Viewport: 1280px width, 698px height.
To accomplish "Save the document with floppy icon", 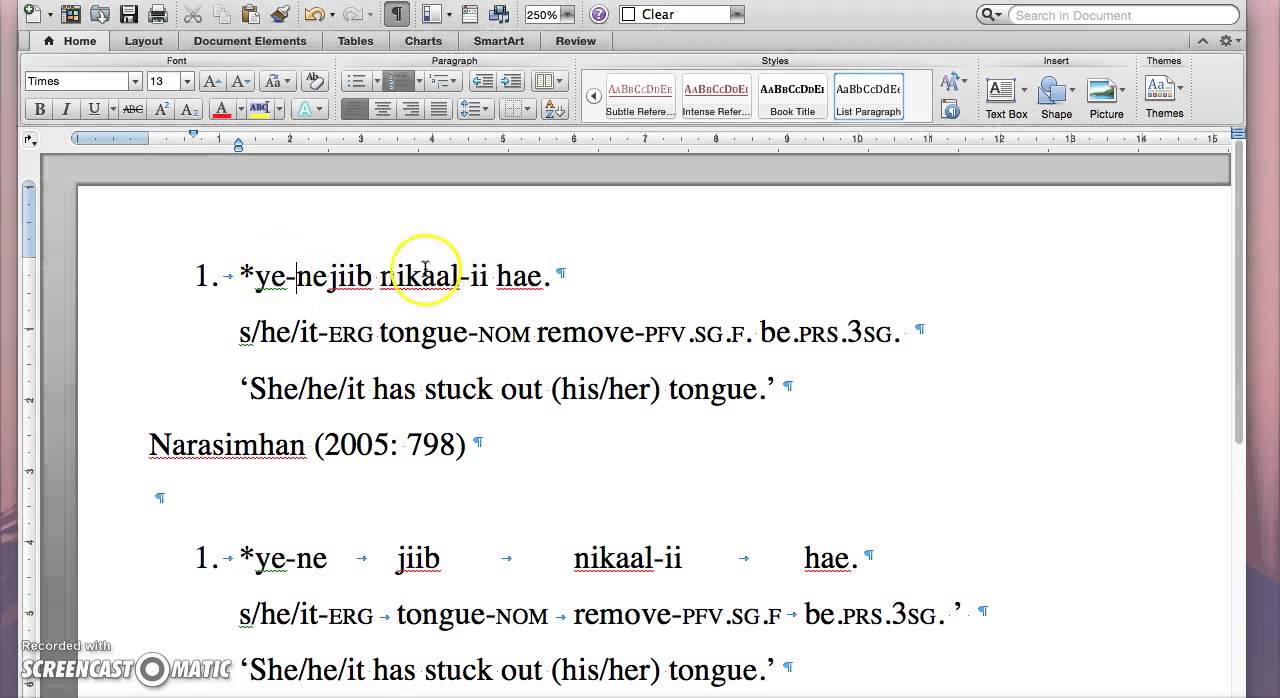I will click(x=128, y=14).
